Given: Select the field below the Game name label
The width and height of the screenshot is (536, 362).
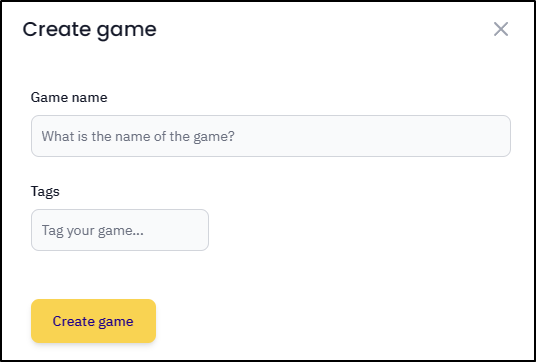Looking at the screenshot, I should coord(271,136).
